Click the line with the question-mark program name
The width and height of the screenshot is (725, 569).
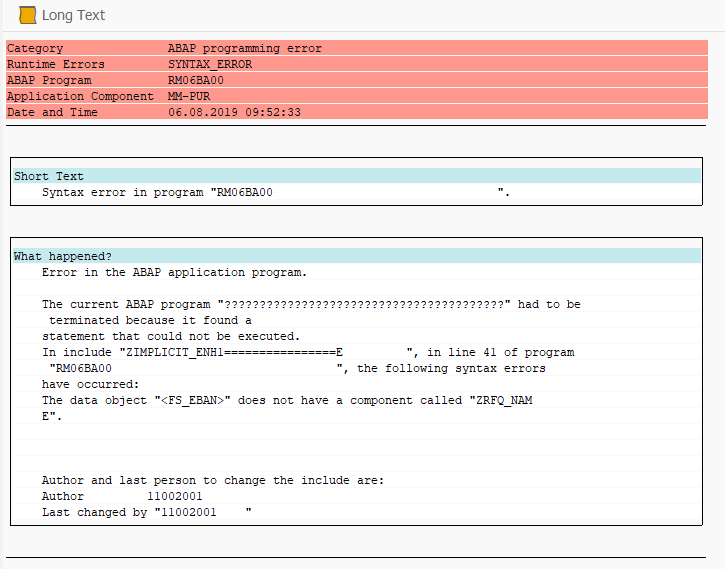point(310,304)
